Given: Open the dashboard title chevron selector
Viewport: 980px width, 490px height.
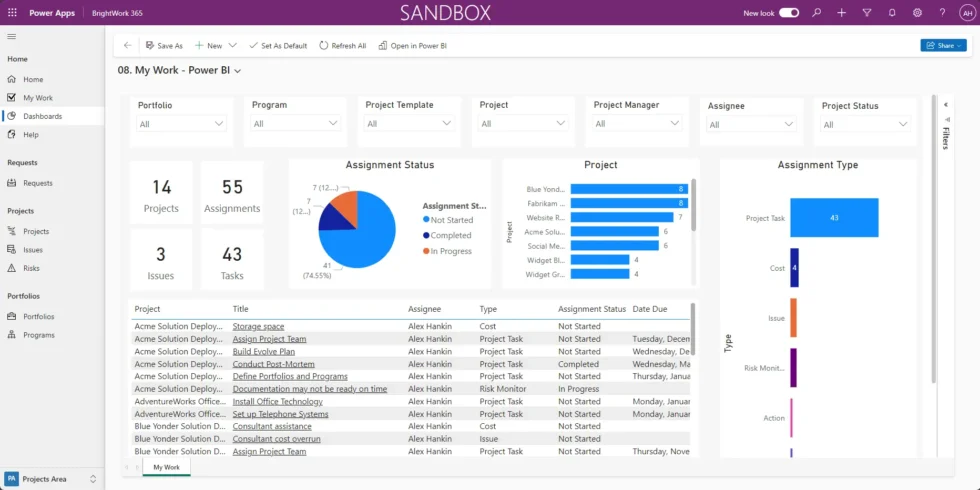Looking at the screenshot, I should [x=238, y=71].
